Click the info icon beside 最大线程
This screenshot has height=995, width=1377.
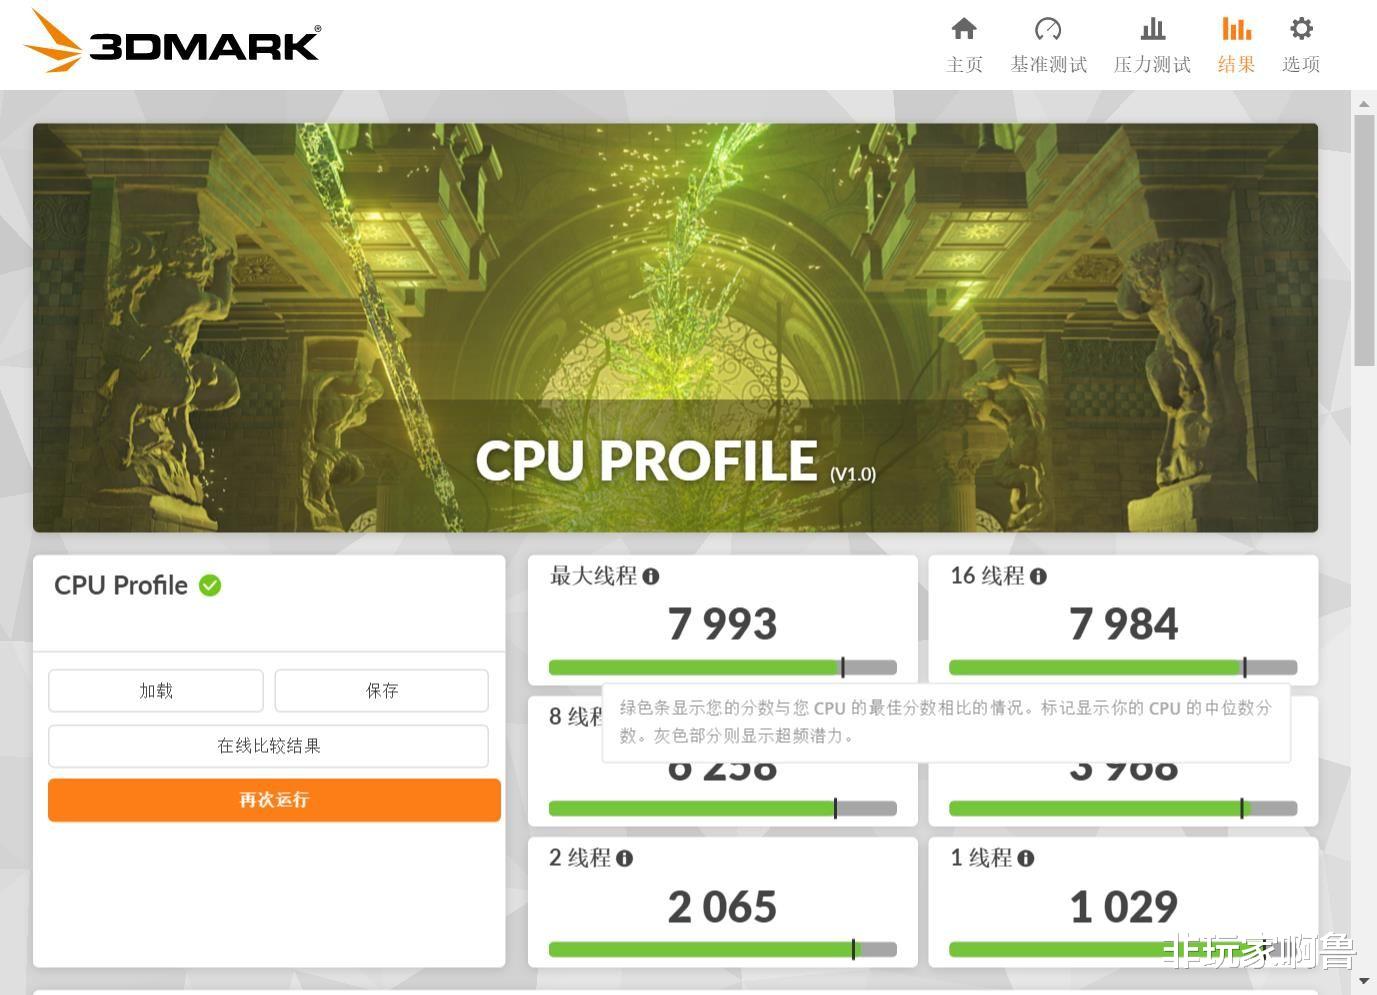[x=653, y=576]
